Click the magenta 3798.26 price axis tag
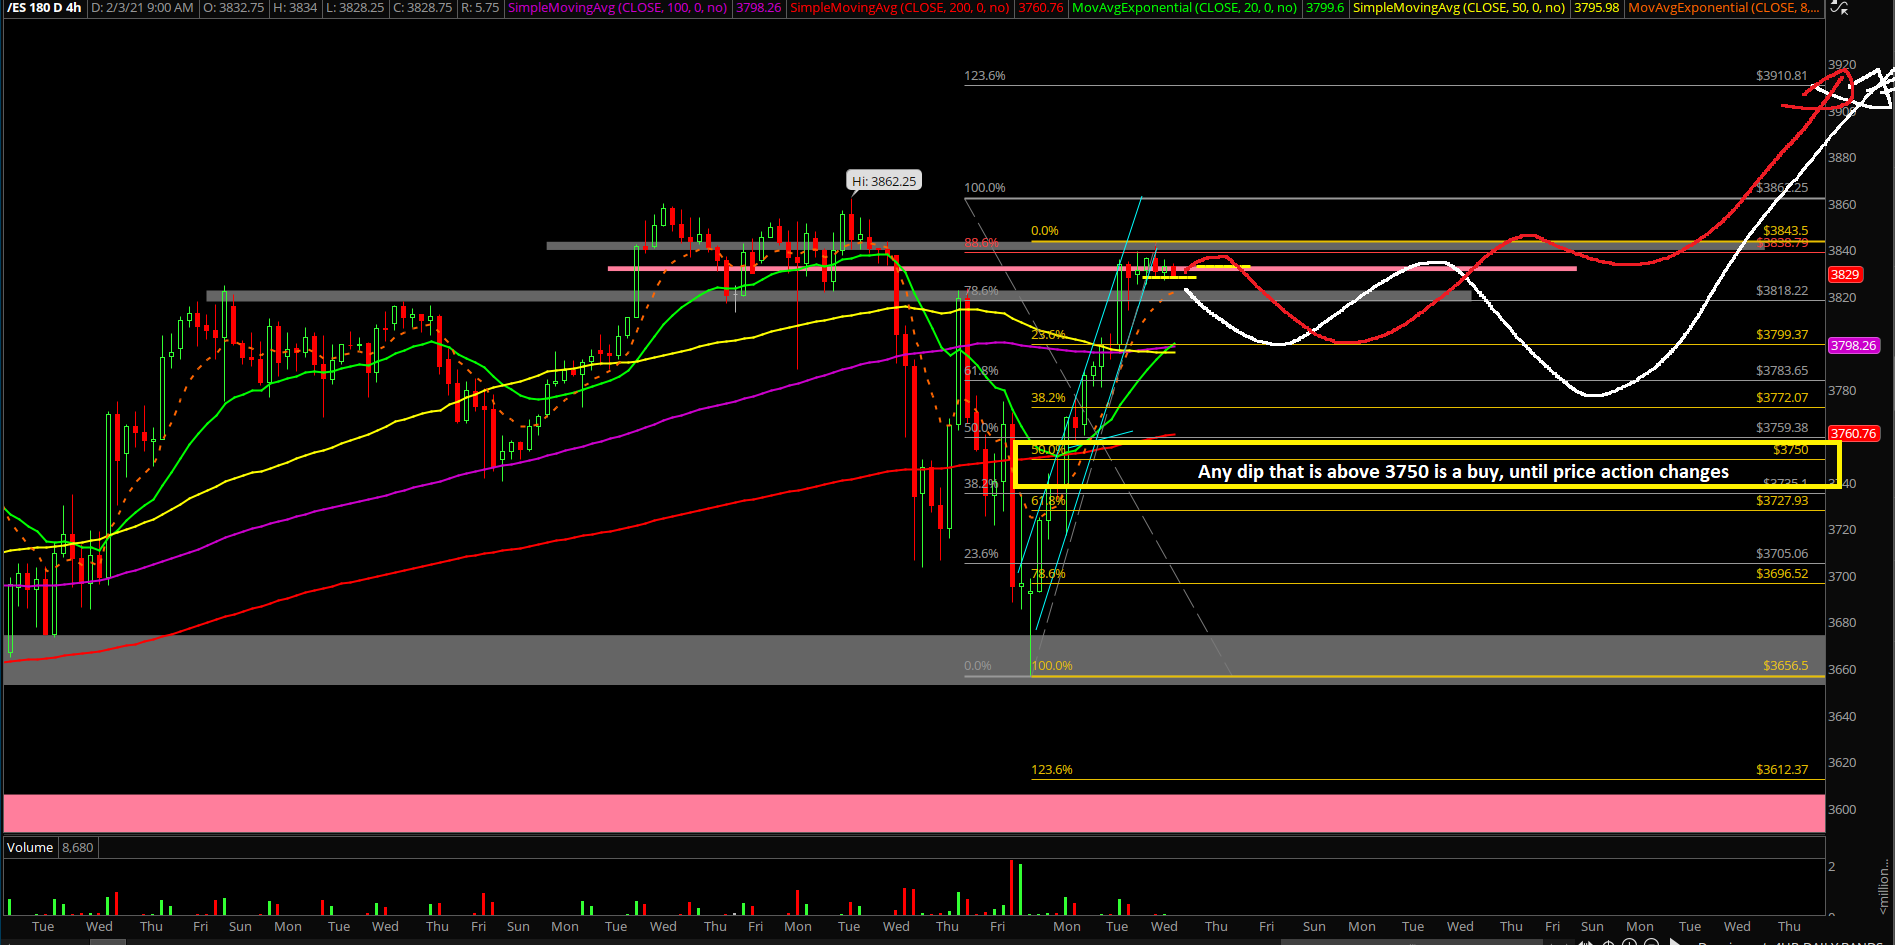This screenshot has height=945, width=1895. (1853, 346)
